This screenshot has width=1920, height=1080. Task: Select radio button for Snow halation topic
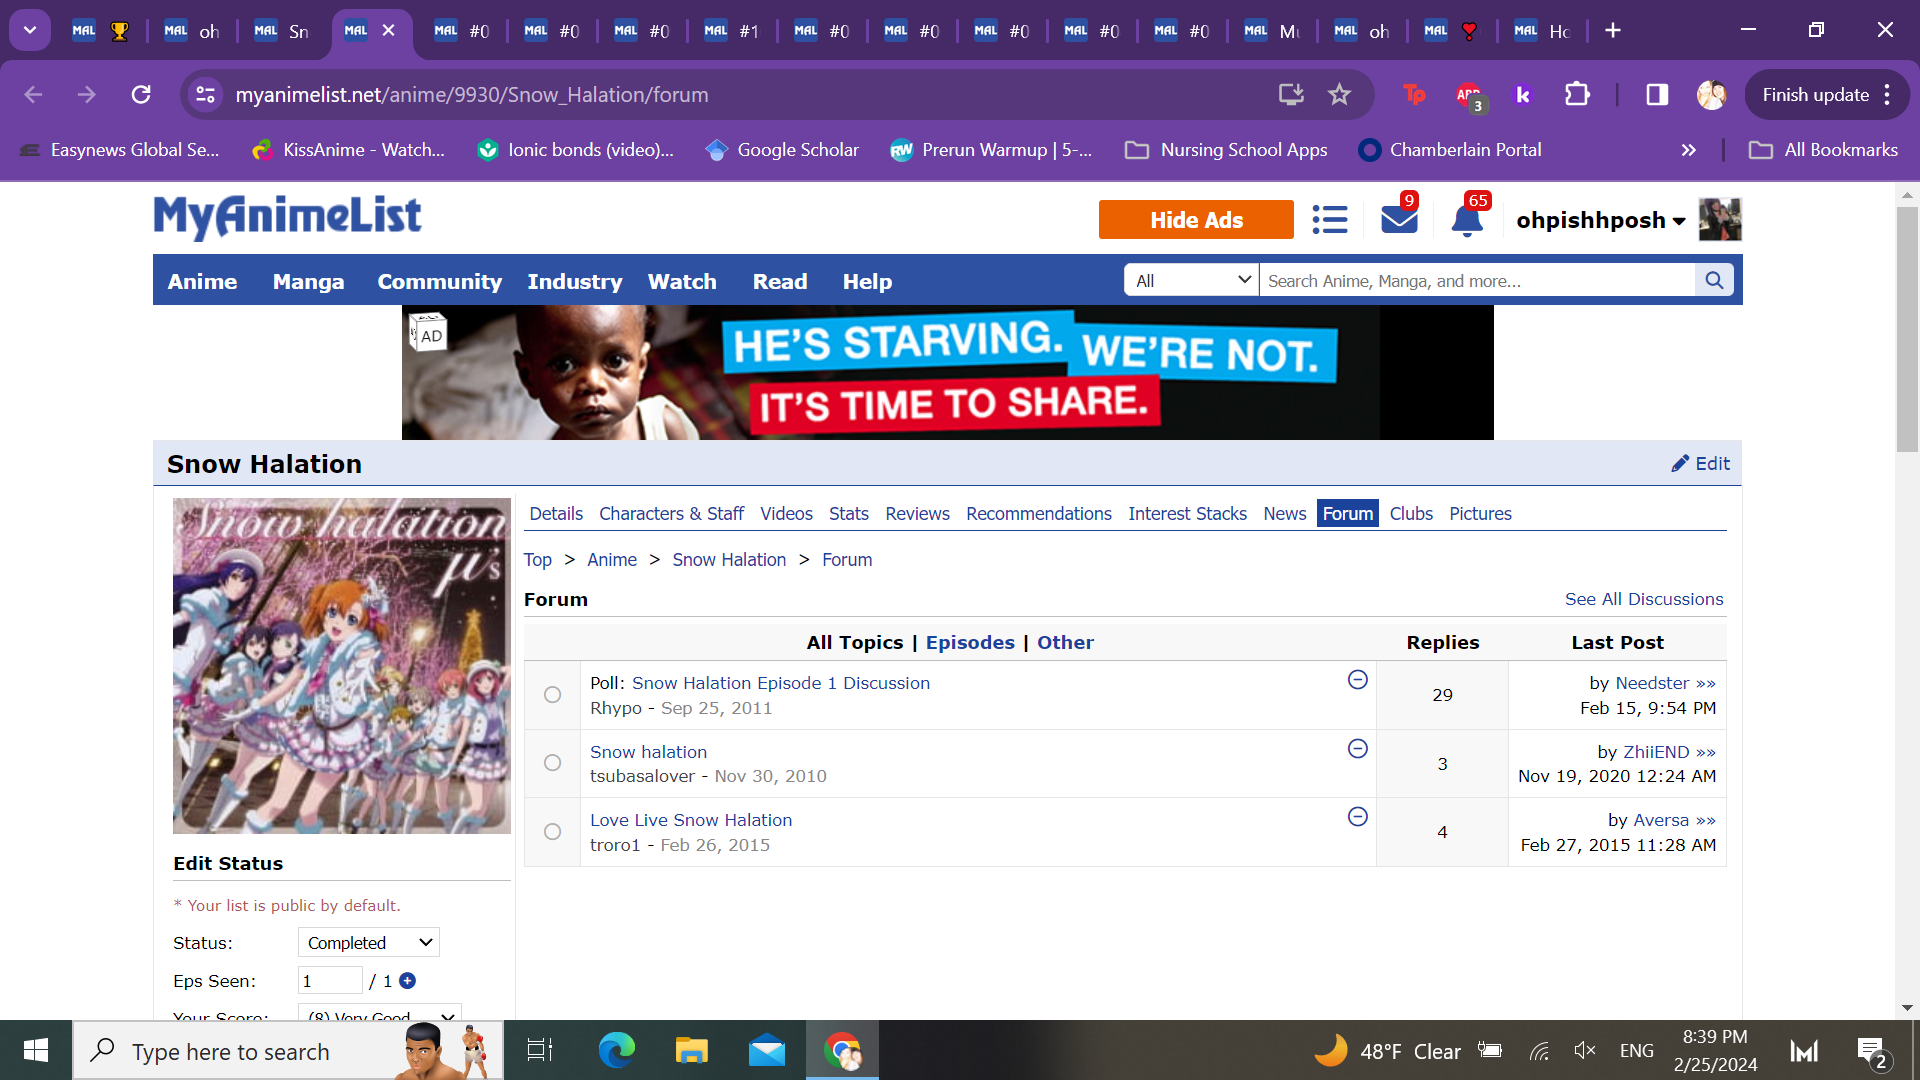pos(552,763)
